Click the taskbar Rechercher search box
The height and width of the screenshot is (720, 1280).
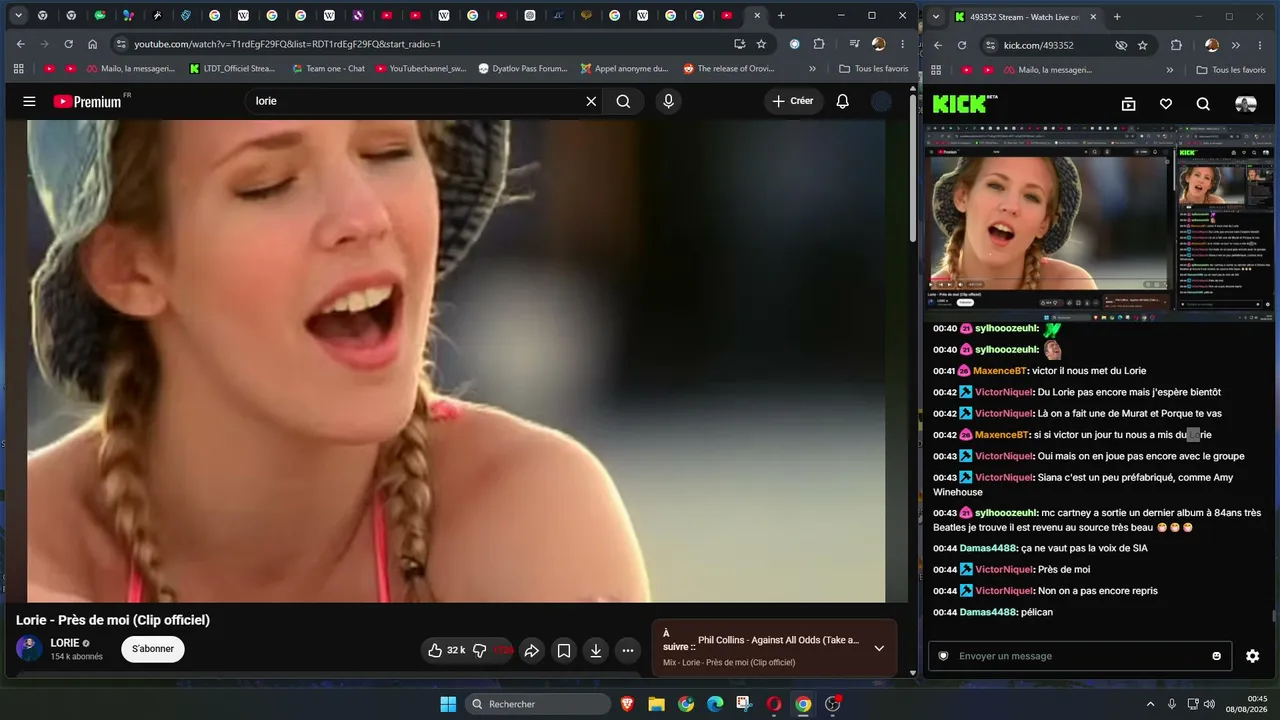click(x=538, y=704)
